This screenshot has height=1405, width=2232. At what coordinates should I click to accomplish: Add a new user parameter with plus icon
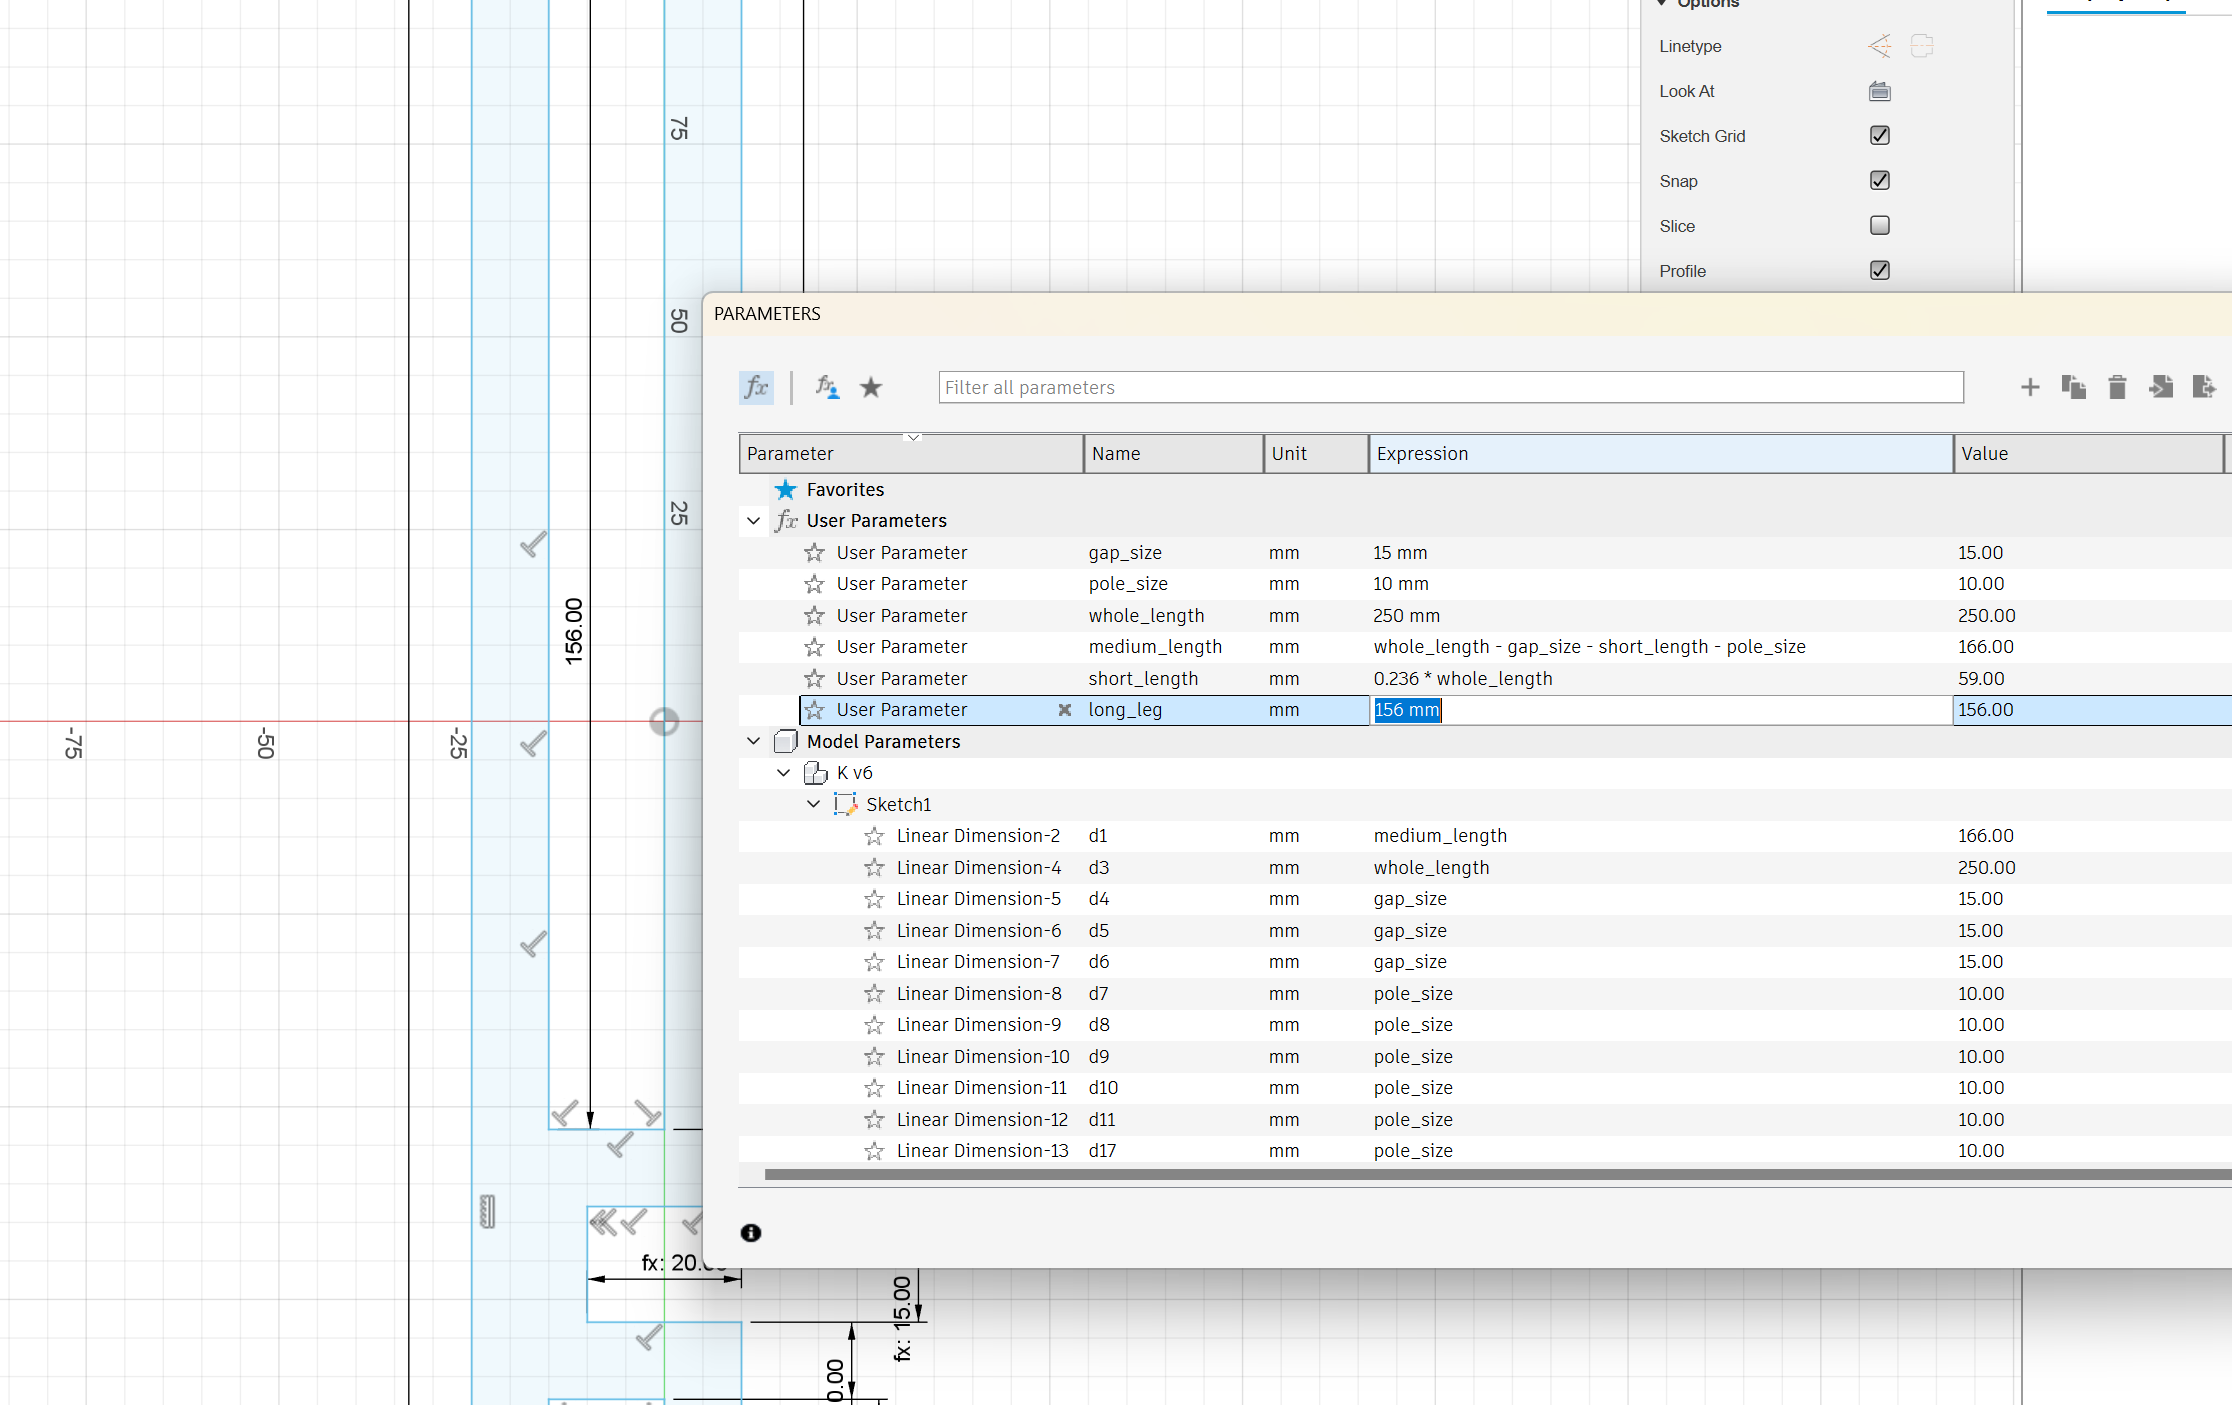click(x=2030, y=387)
